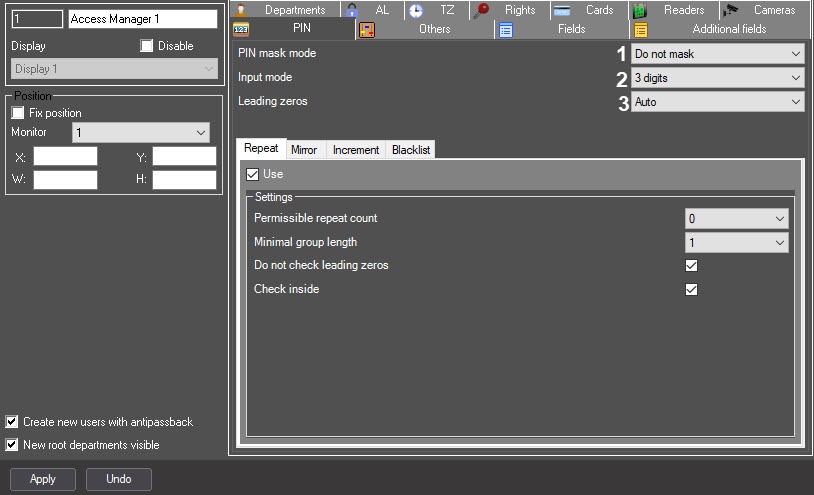This screenshot has height=495, width=814.
Task: Uncheck the Use checkbox in Repeat tab
Action: (252, 174)
